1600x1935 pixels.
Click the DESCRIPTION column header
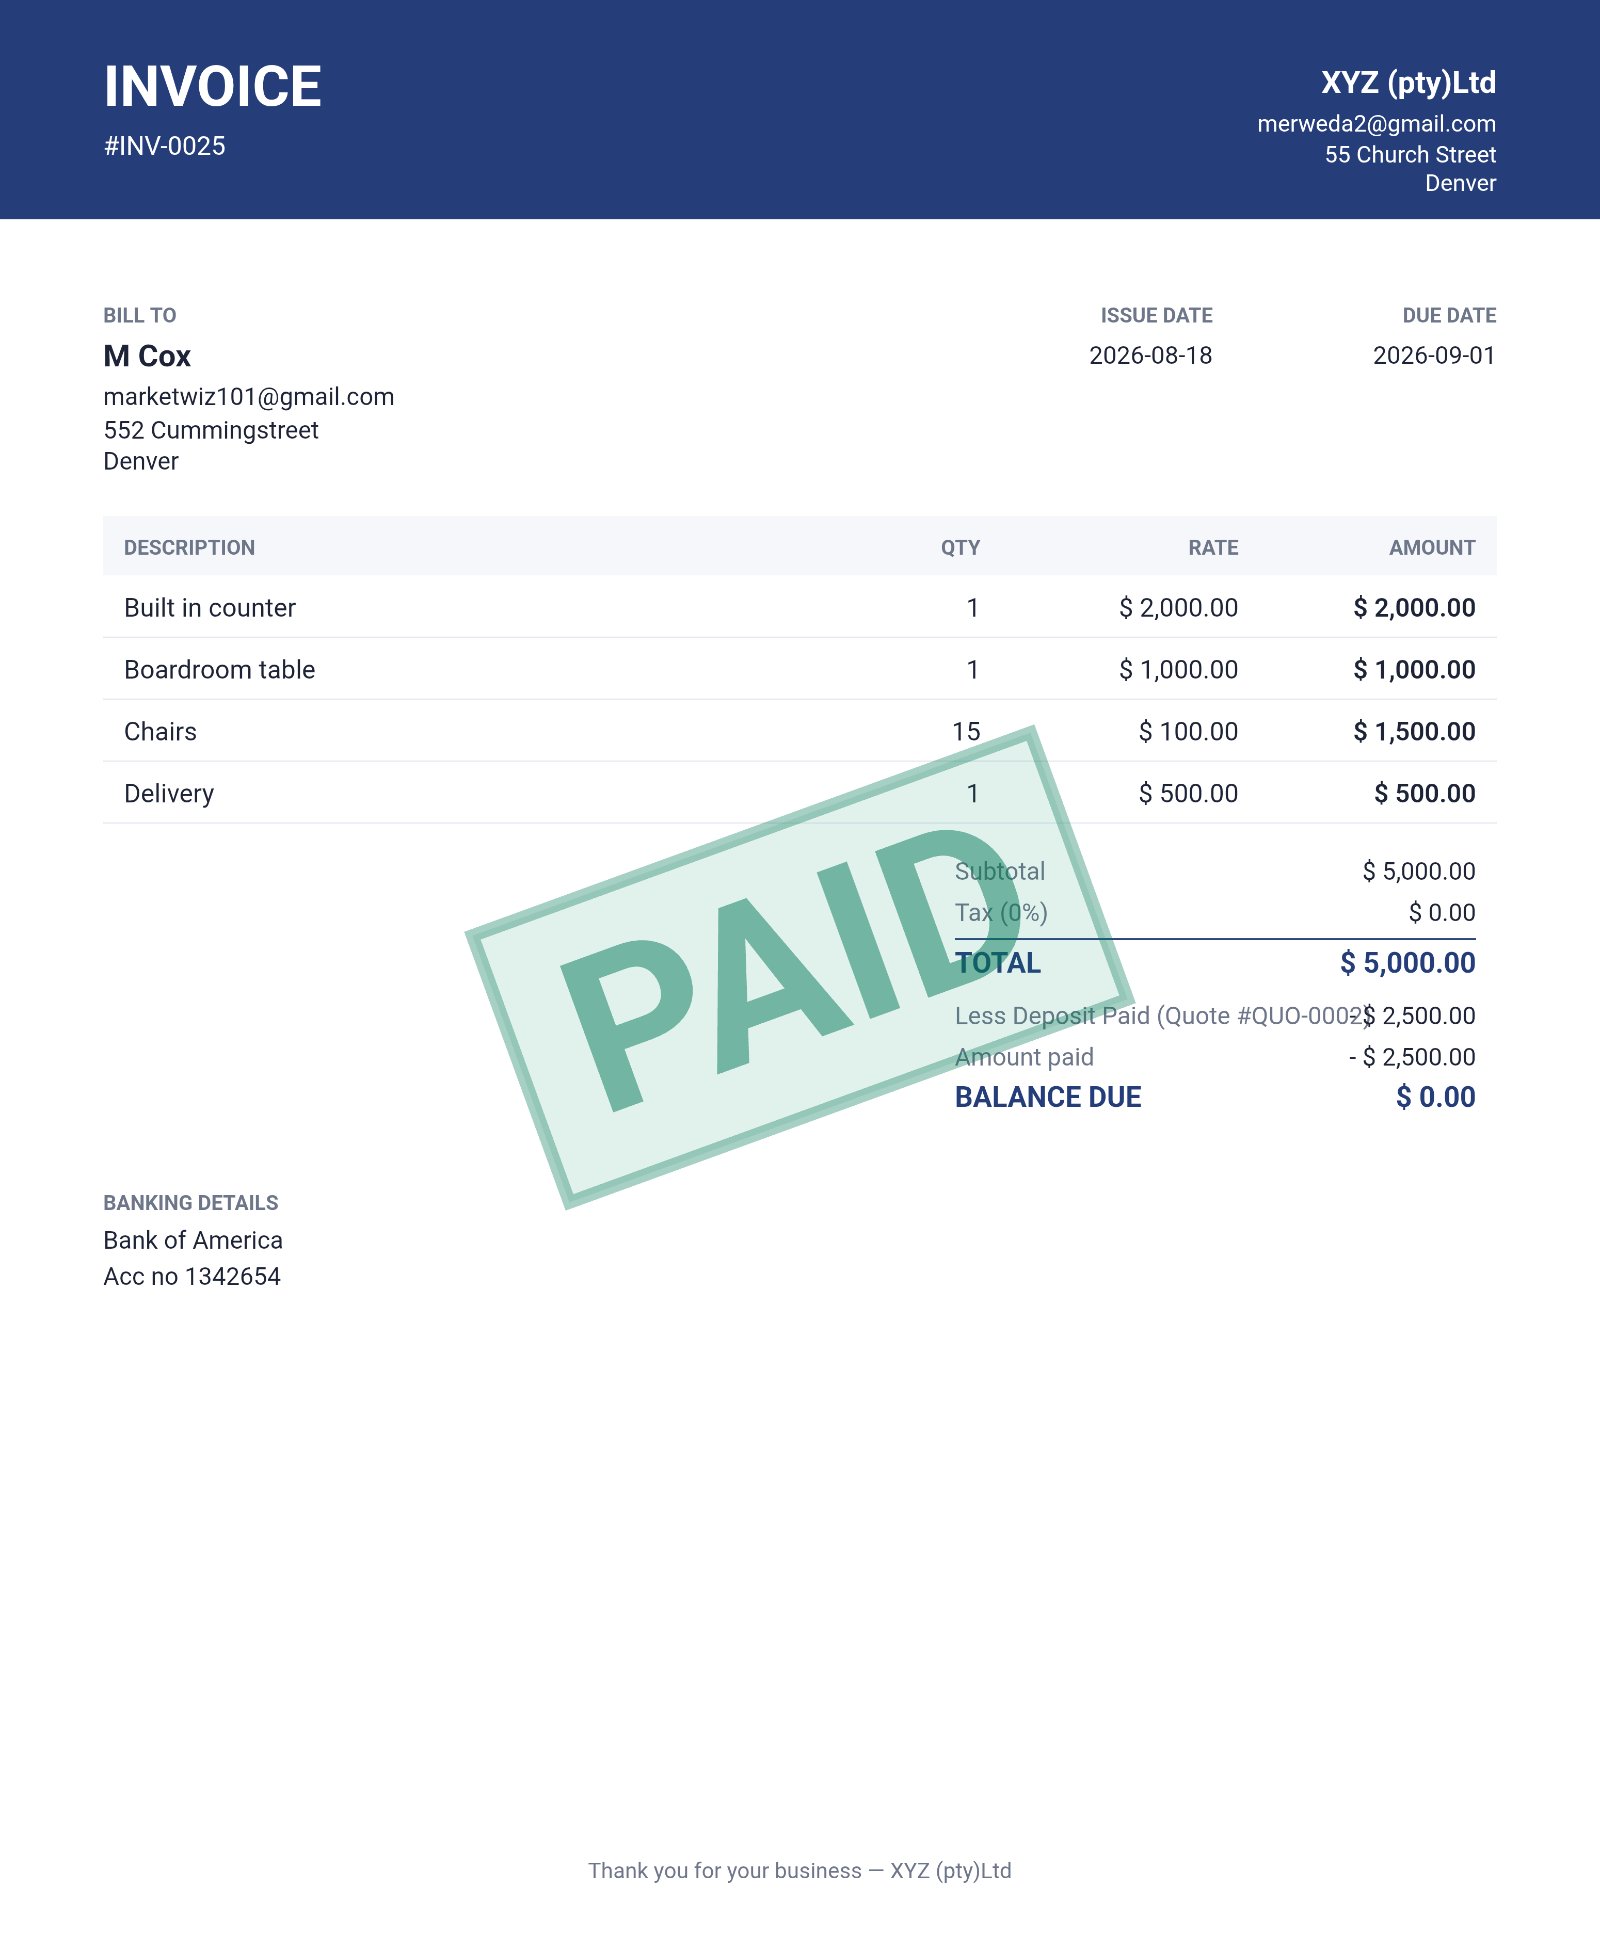[x=189, y=548]
